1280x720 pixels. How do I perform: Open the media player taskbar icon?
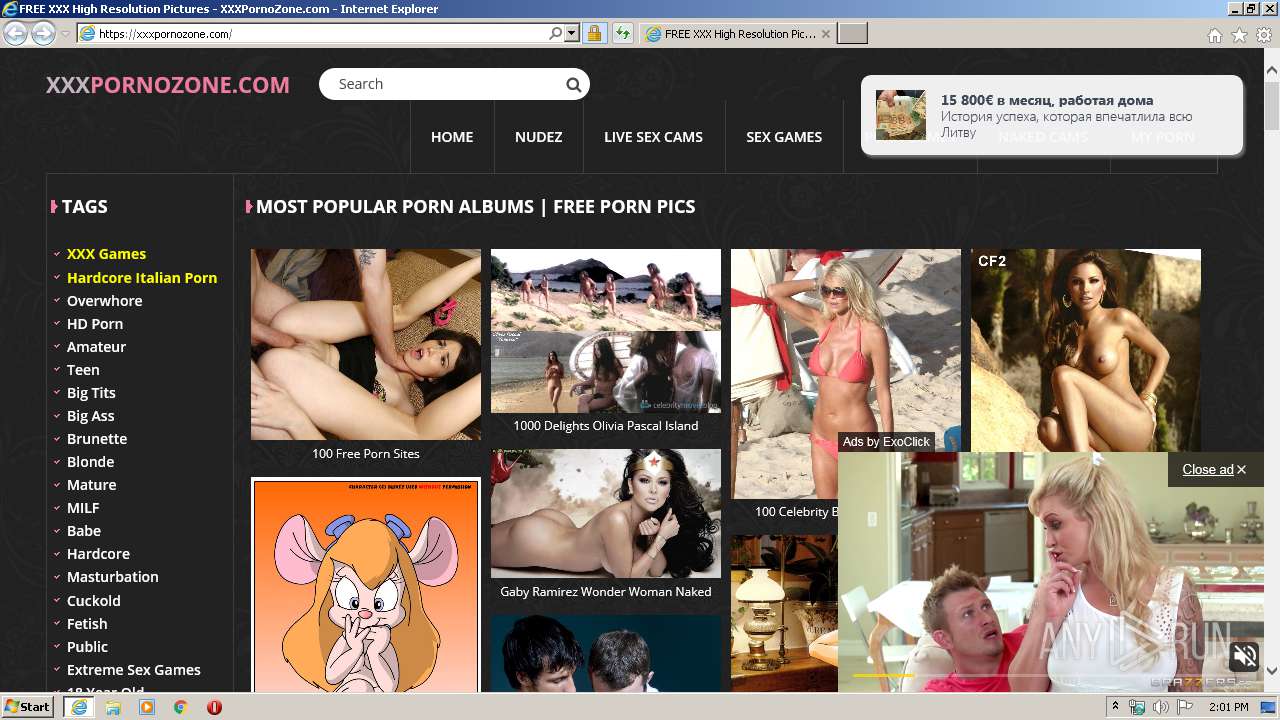(147, 707)
